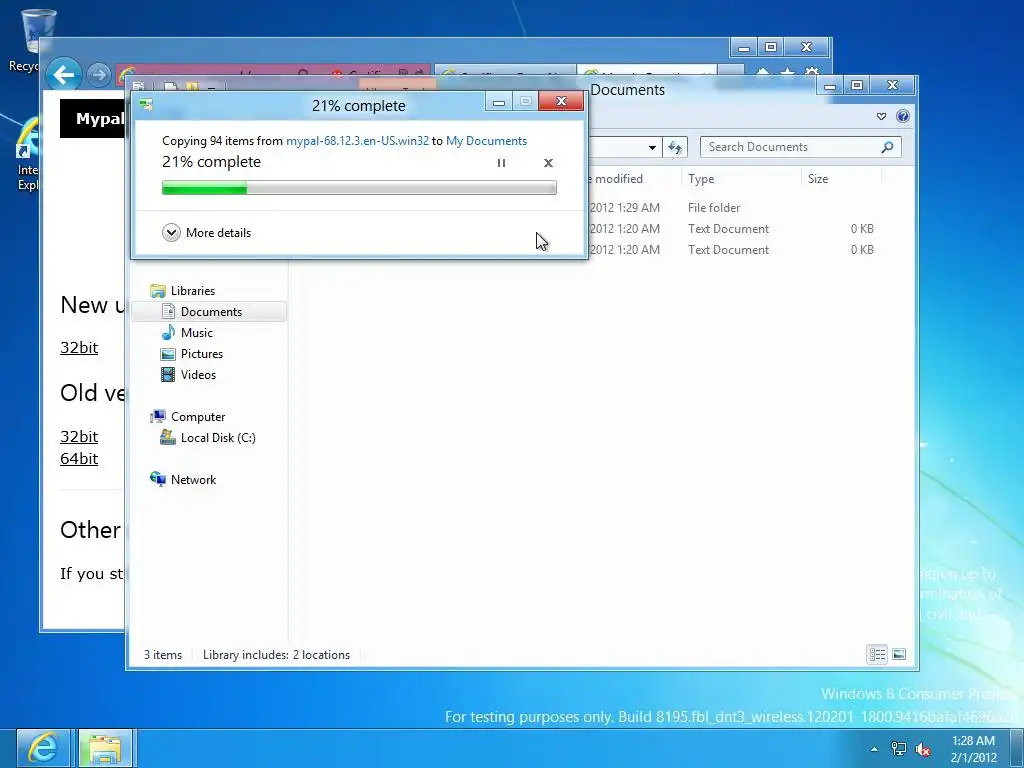Open Internet Explorer home icon
Image resolution: width=1024 pixels, height=768 pixels.
click(x=763, y=73)
